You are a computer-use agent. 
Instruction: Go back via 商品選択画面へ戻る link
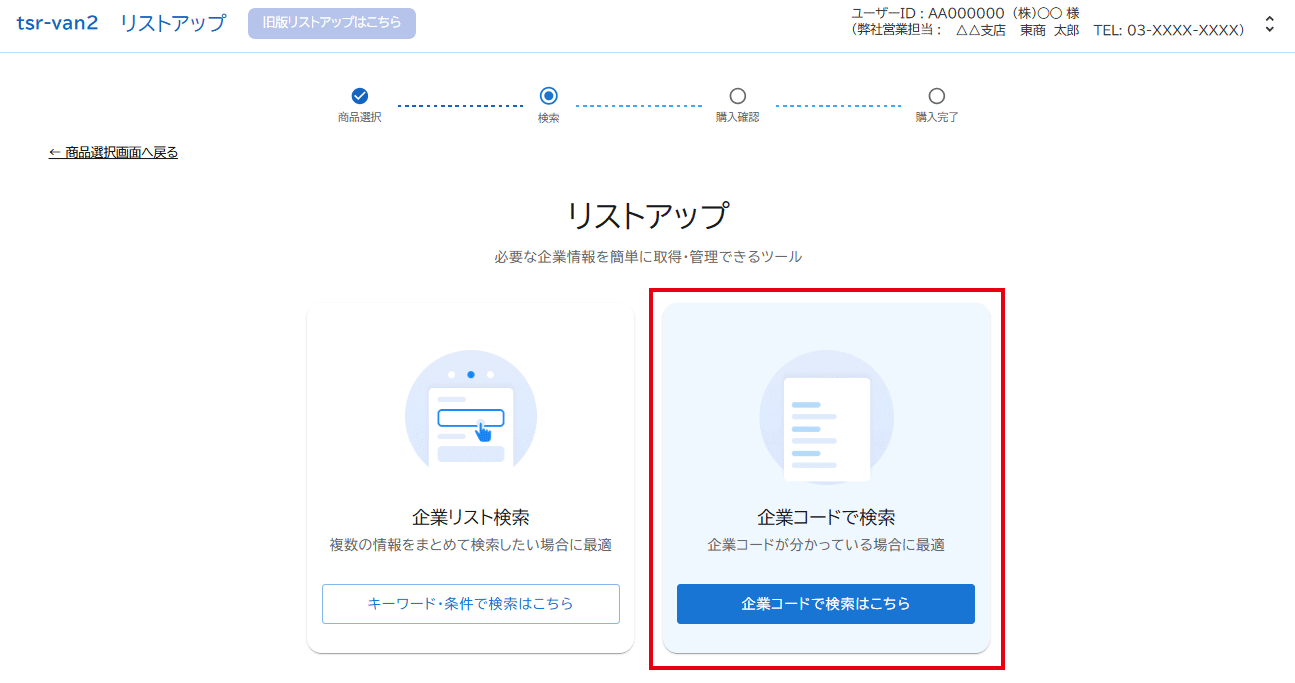tap(114, 153)
